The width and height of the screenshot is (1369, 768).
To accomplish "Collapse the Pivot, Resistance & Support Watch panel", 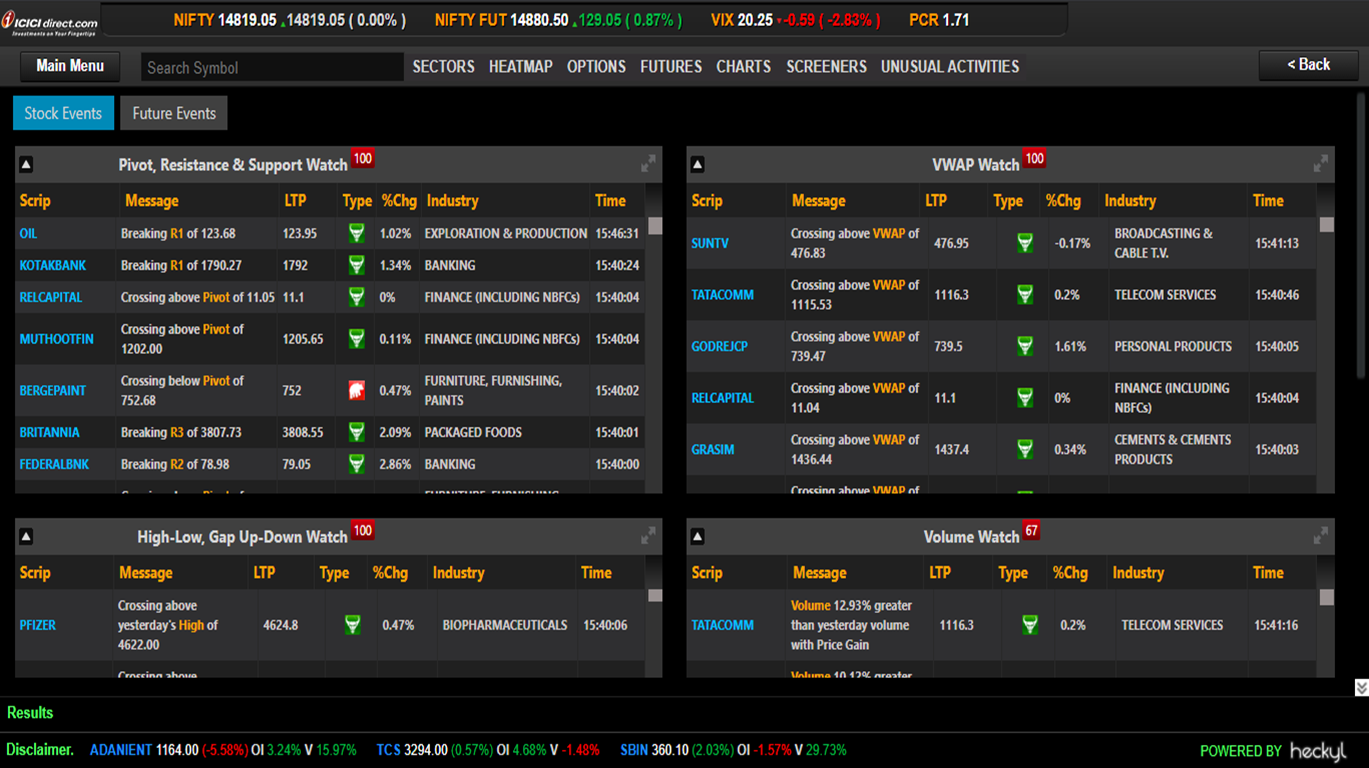I will [26, 165].
